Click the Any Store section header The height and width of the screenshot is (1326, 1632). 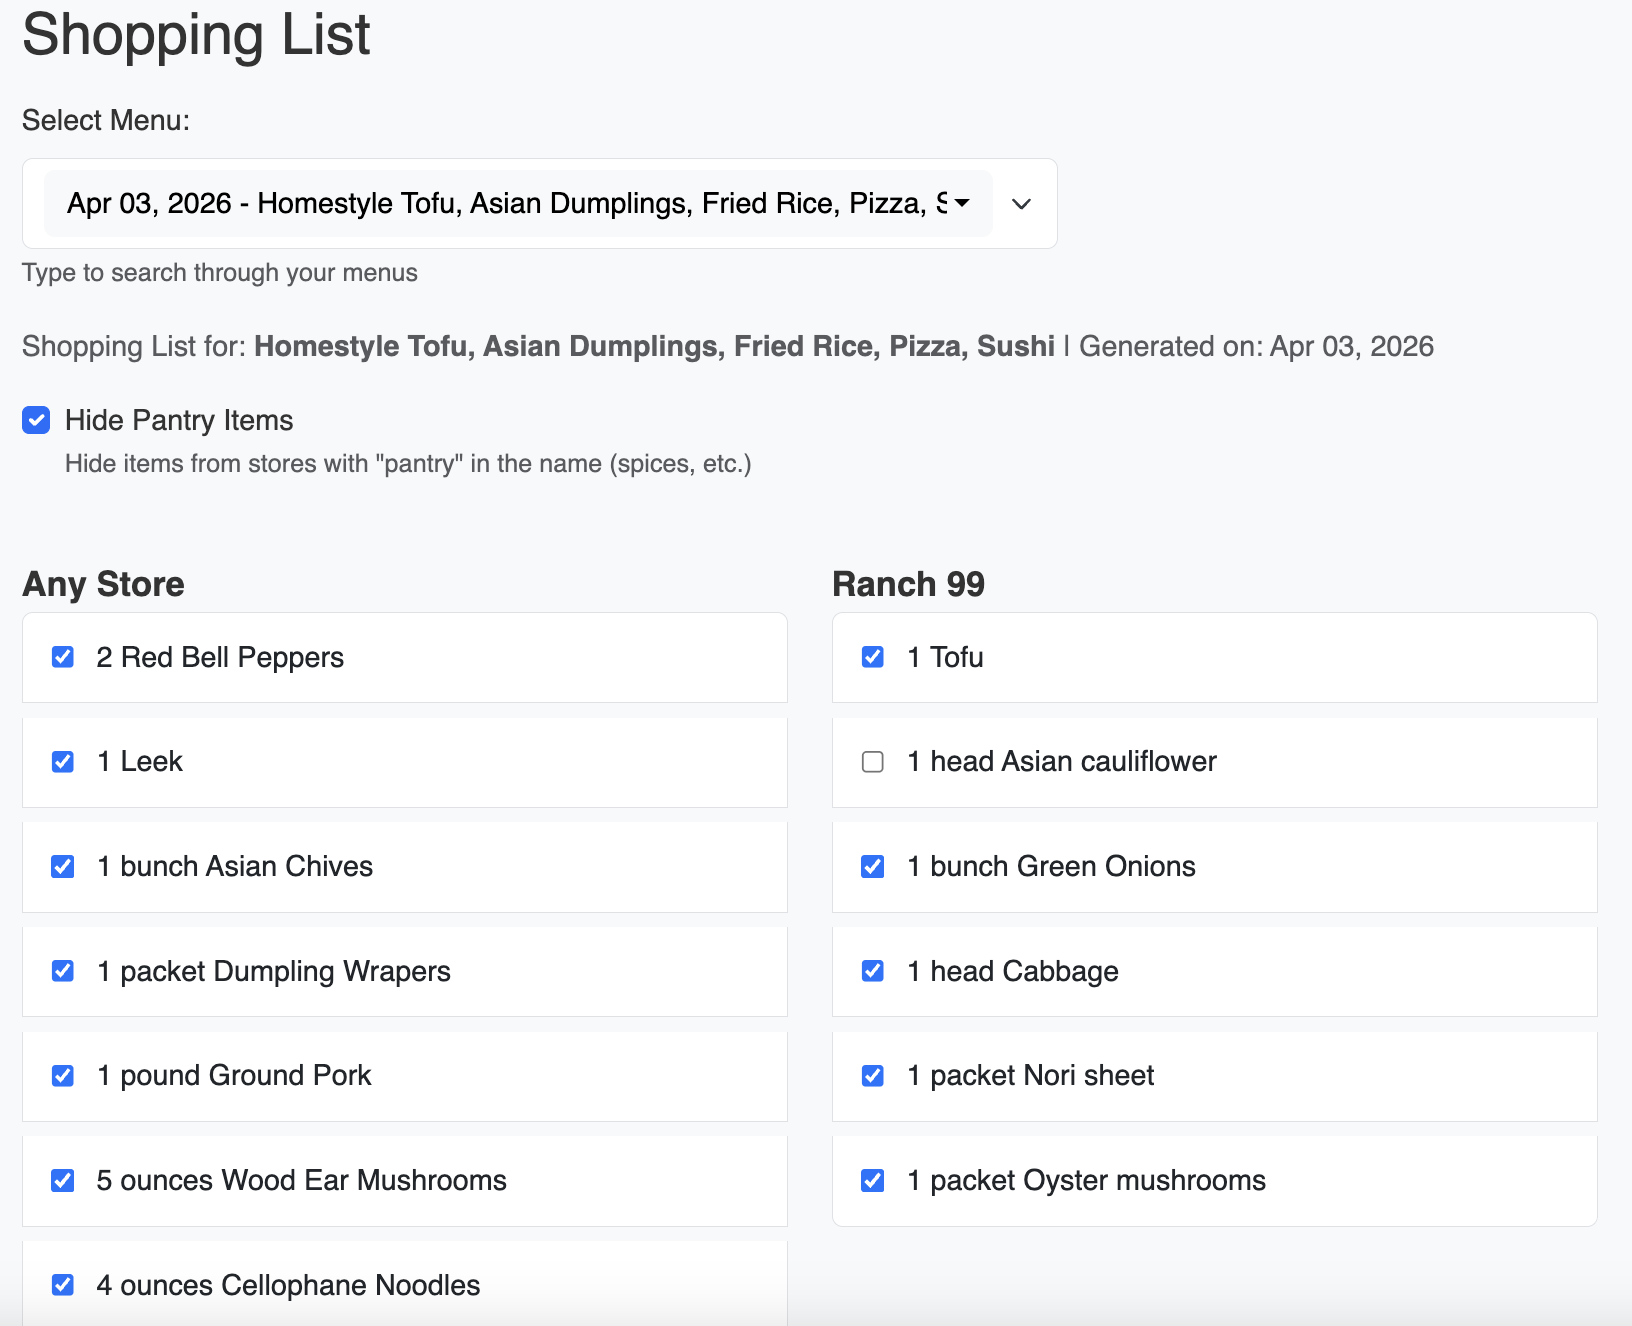click(x=102, y=584)
